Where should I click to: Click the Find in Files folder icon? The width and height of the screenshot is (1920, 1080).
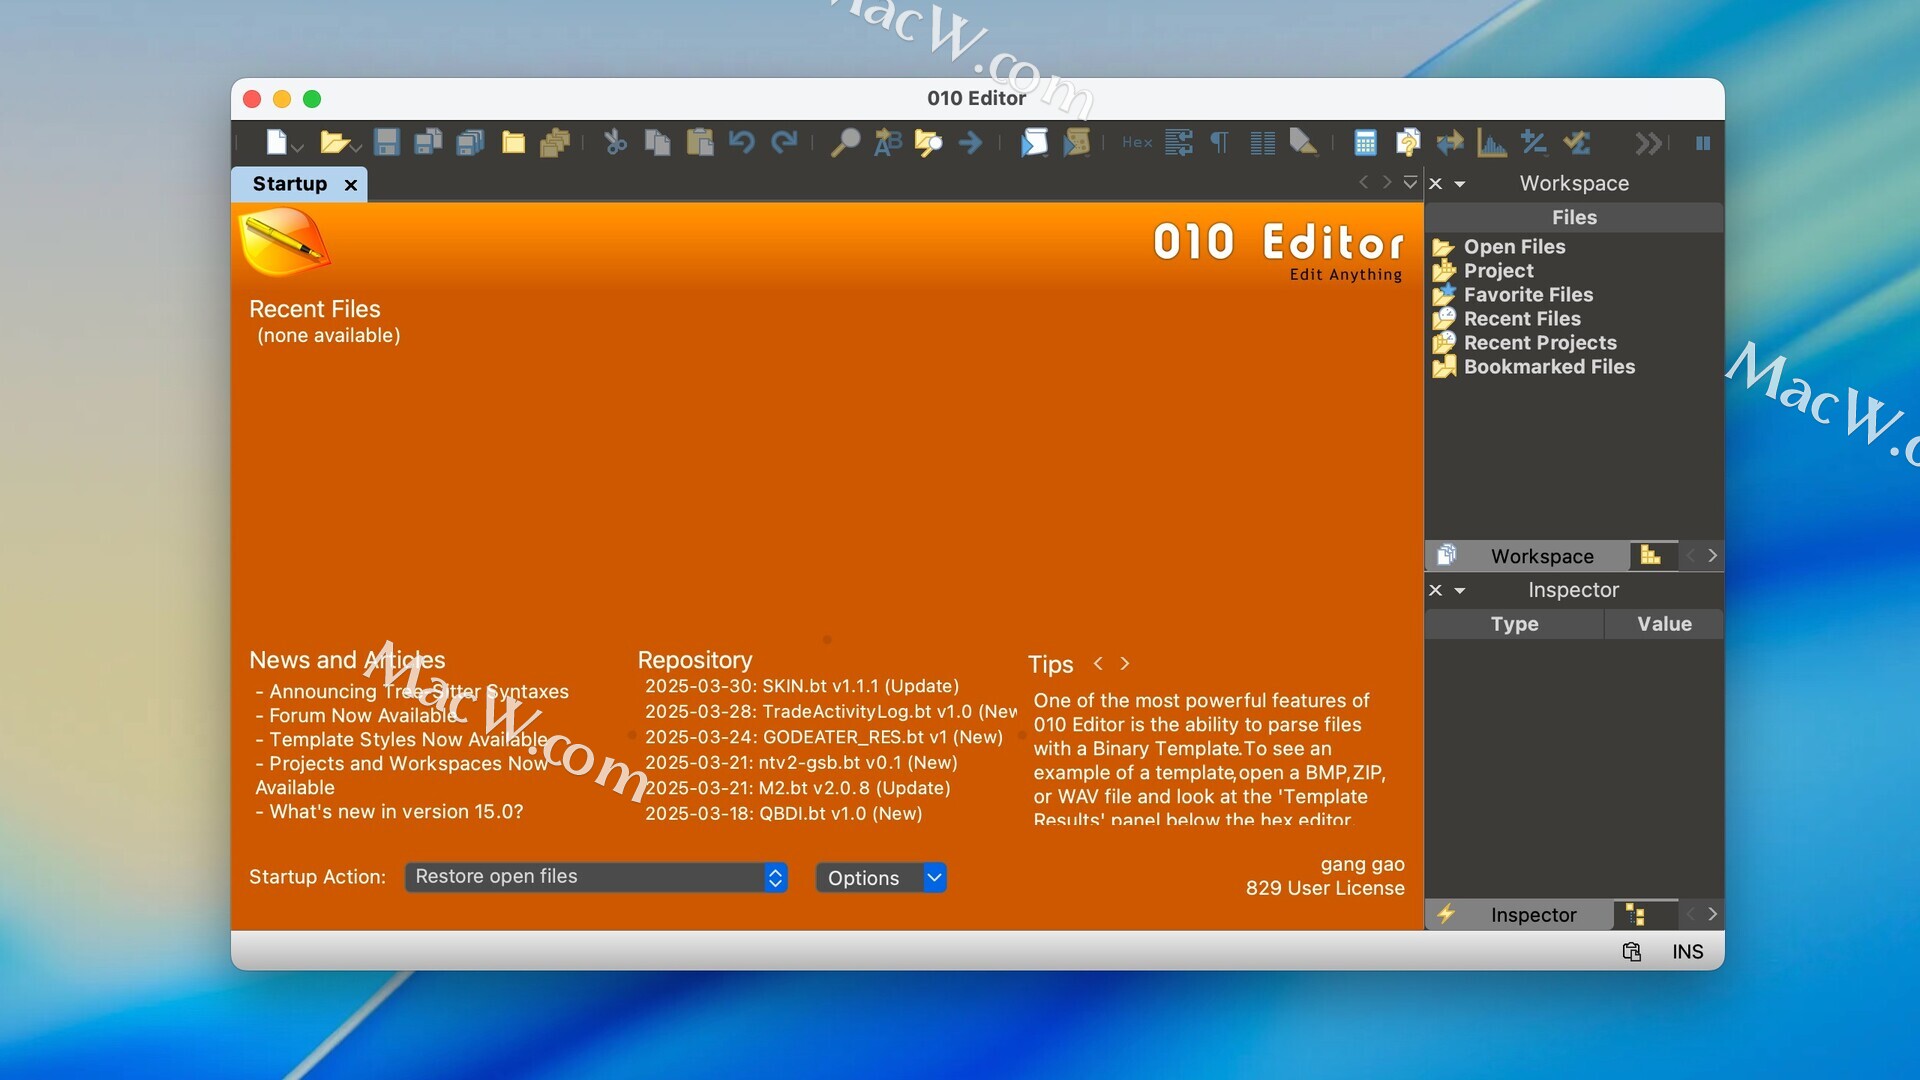929,143
